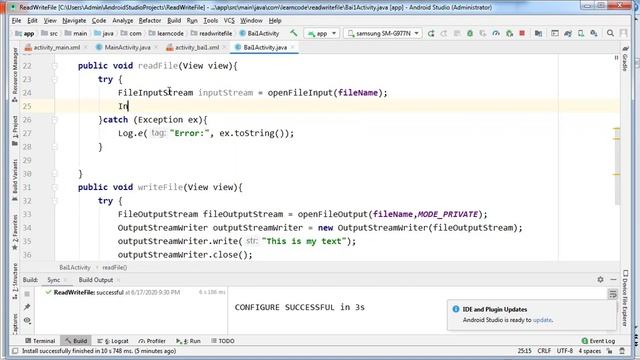Viewport: 640px width, 360px height.
Task: Select ReadWriteFile: successful build row
Action: pos(135,292)
